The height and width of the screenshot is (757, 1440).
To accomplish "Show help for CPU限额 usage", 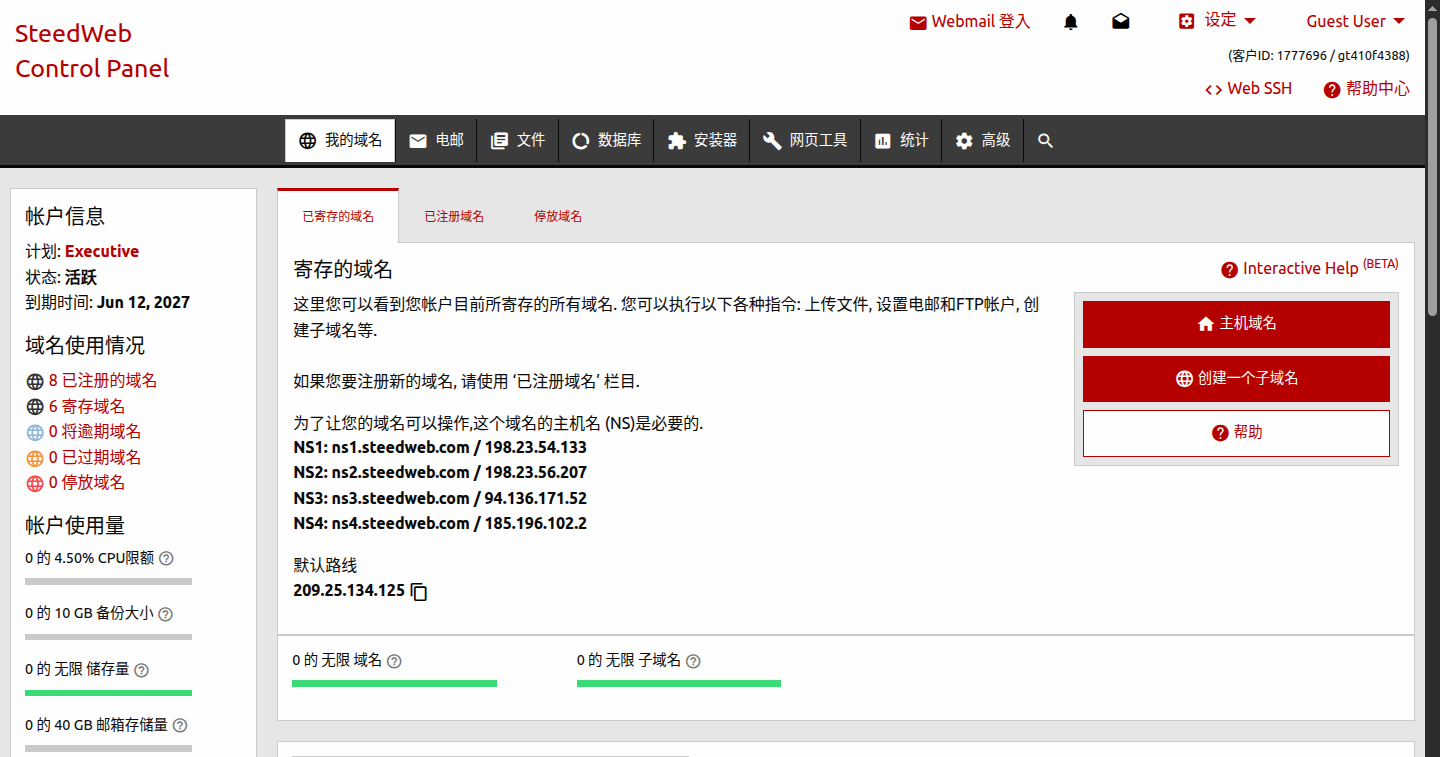I will tap(166, 559).
